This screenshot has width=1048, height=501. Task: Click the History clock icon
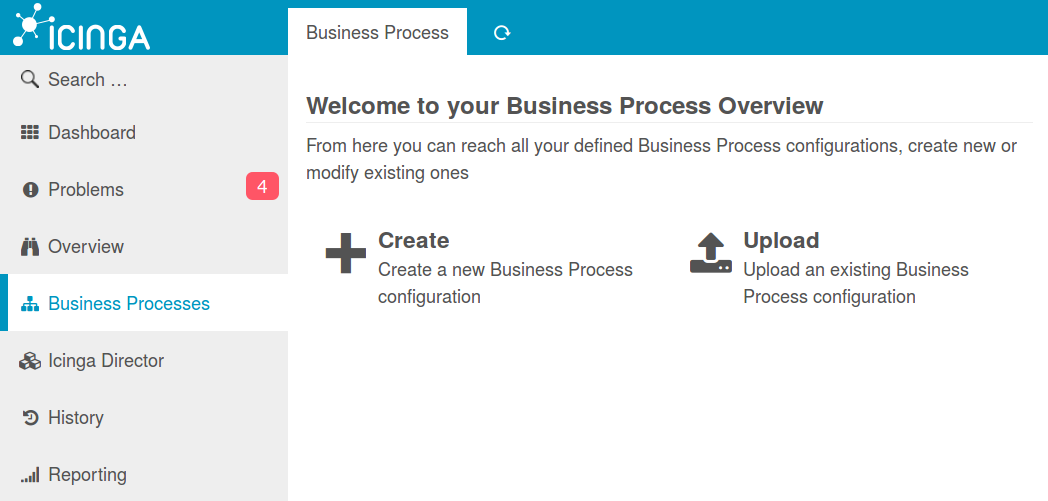click(30, 418)
